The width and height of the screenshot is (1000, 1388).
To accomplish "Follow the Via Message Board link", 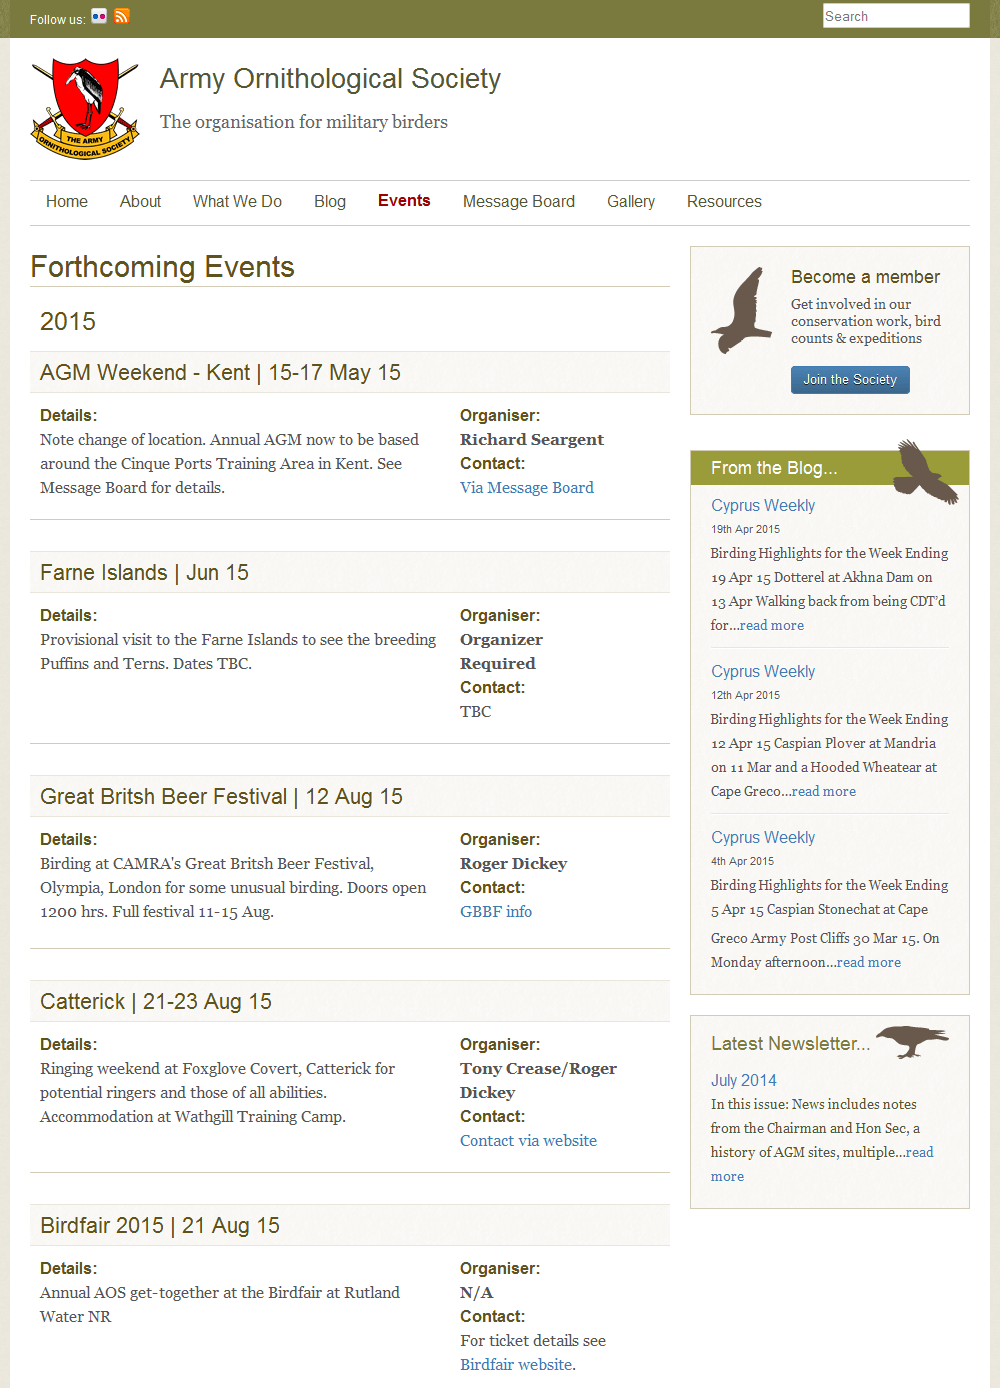I will tap(526, 488).
